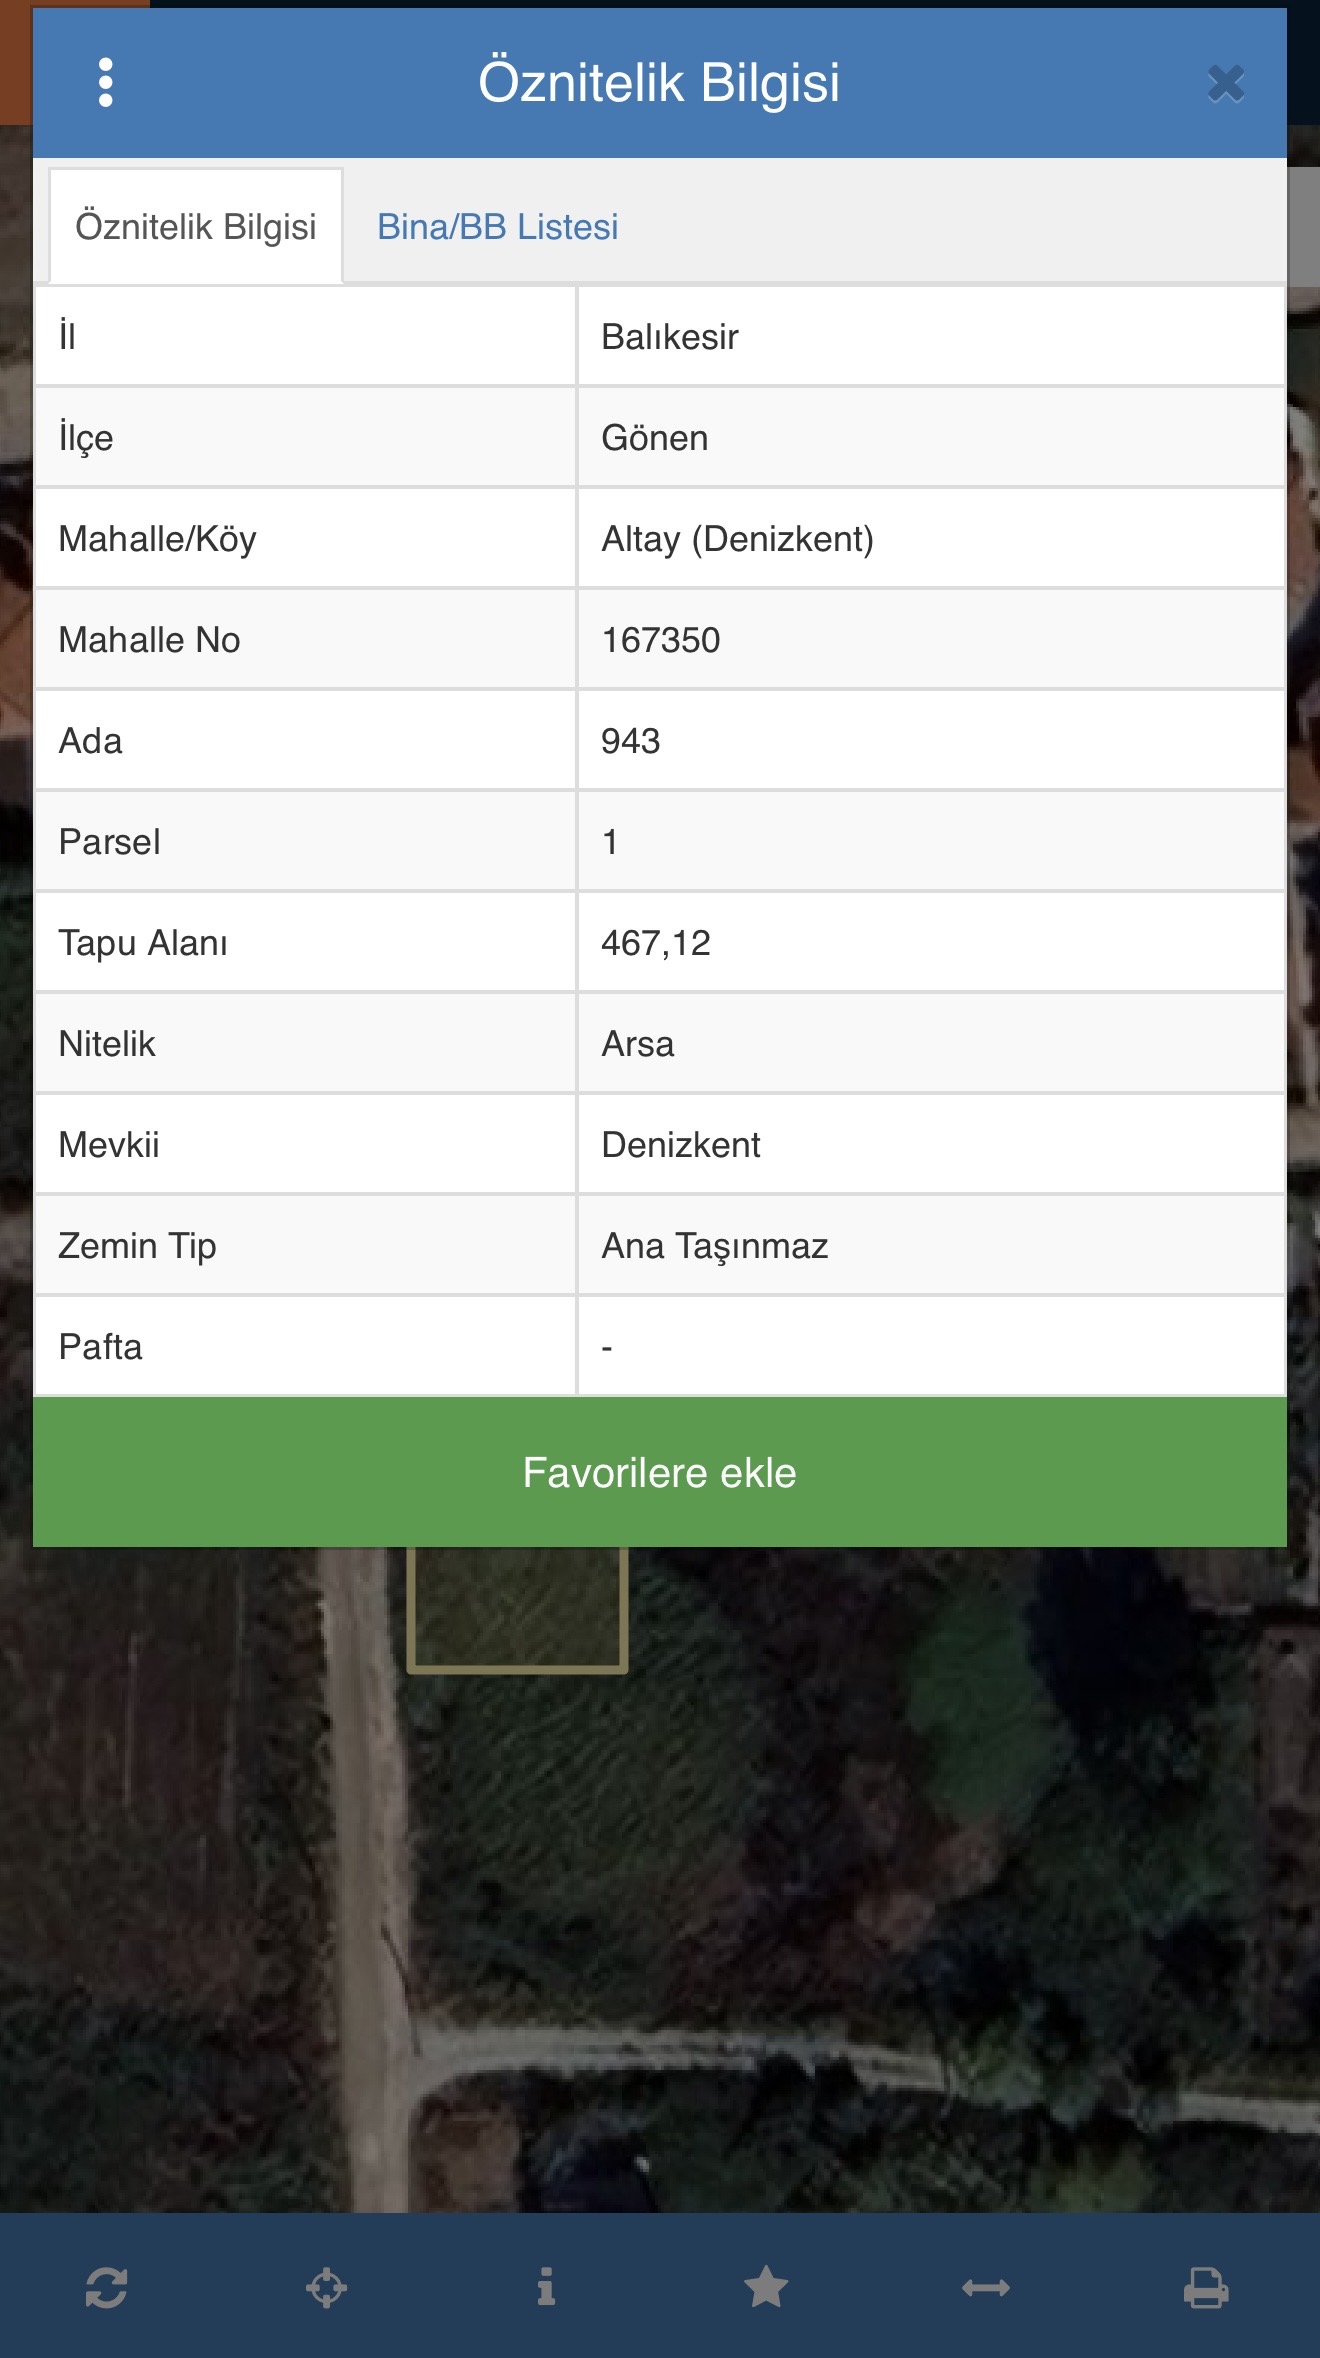Close the Öznitelik Bilgisi dialog
Image resolution: width=1320 pixels, height=2358 pixels.
pyautogui.click(x=1225, y=84)
